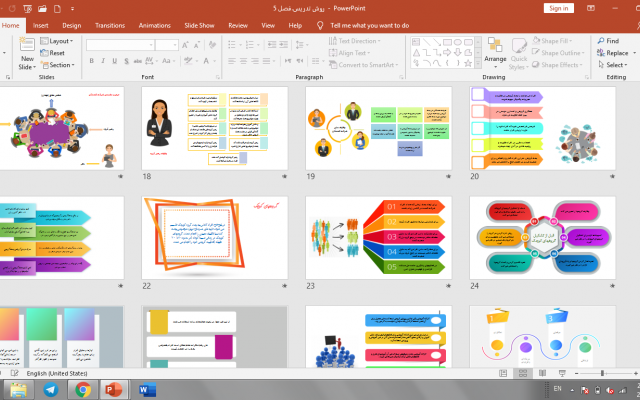Open Shape Outline options
Image resolution: width=640 pixels, height=400 pixels.
click(558, 53)
